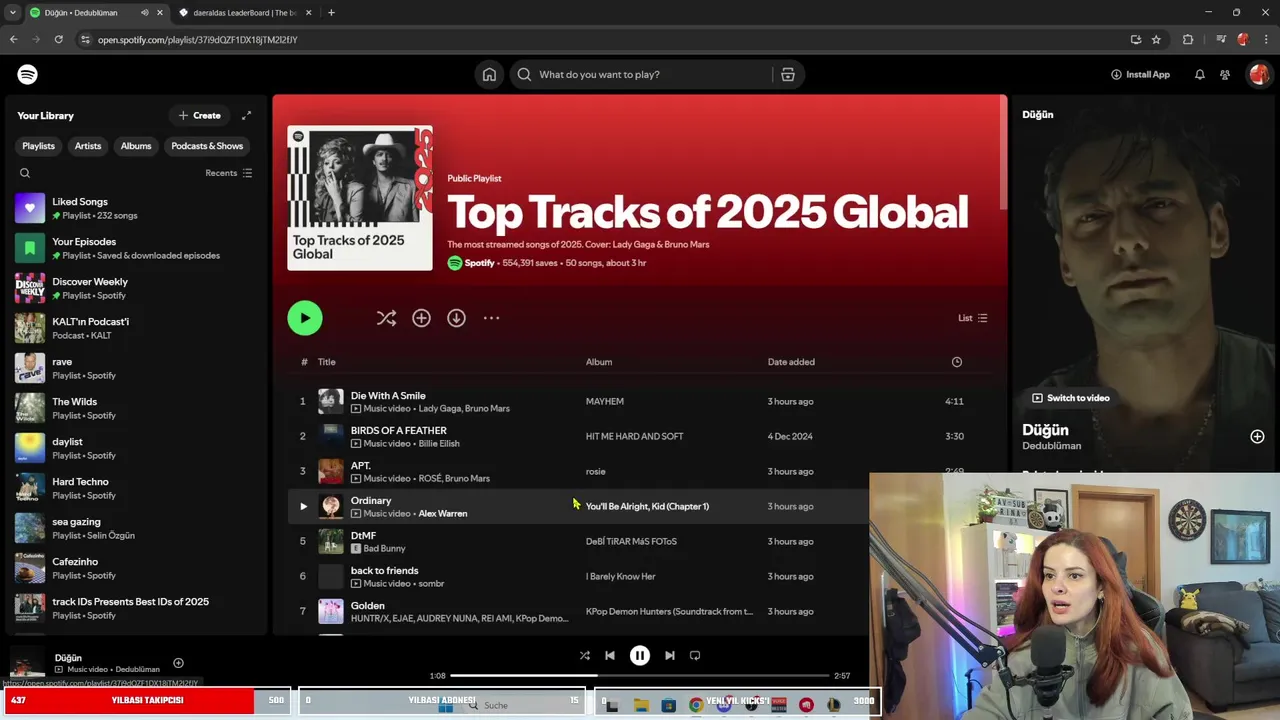The image size is (1280, 720).
Task: Open Your Episodes in the library
Action: coord(135,248)
